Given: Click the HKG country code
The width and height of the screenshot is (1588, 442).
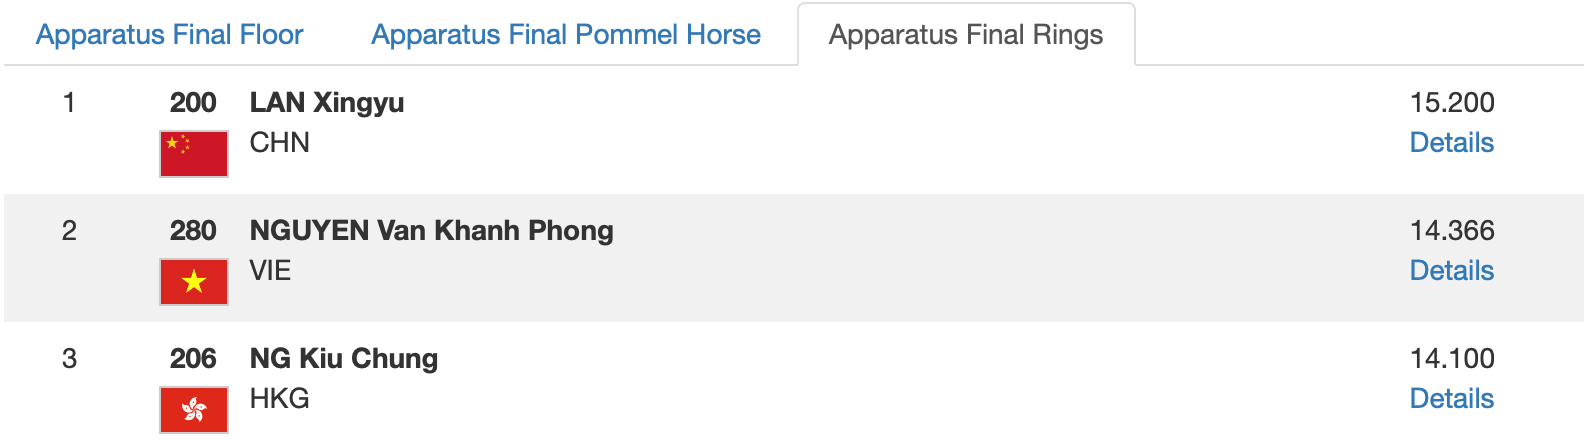Looking at the screenshot, I should pyautogui.click(x=280, y=398).
